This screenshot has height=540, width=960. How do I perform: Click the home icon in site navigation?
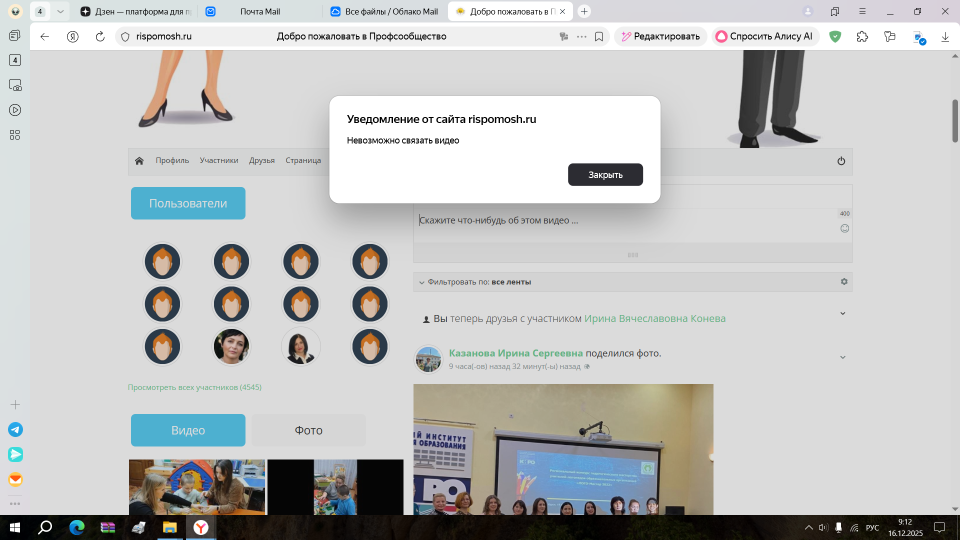tap(139, 161)
